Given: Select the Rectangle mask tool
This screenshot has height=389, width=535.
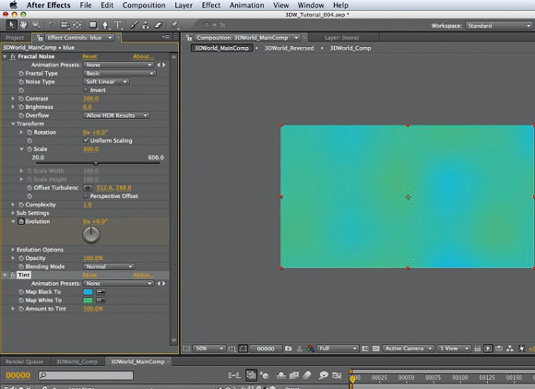Looking at the screenshot, I should pyautogui.click(x=93, y=25).
